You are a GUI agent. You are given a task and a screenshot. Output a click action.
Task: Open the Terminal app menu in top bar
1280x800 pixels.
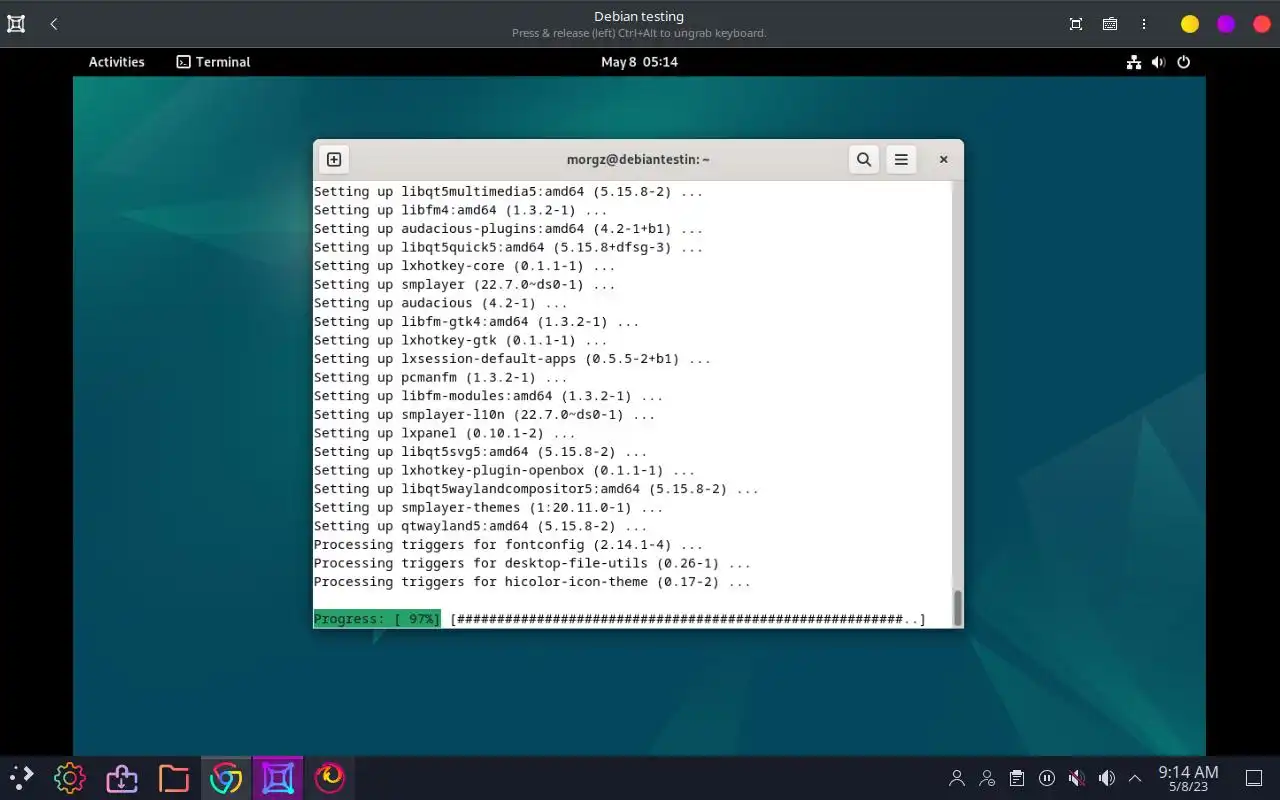pos(213,62)
